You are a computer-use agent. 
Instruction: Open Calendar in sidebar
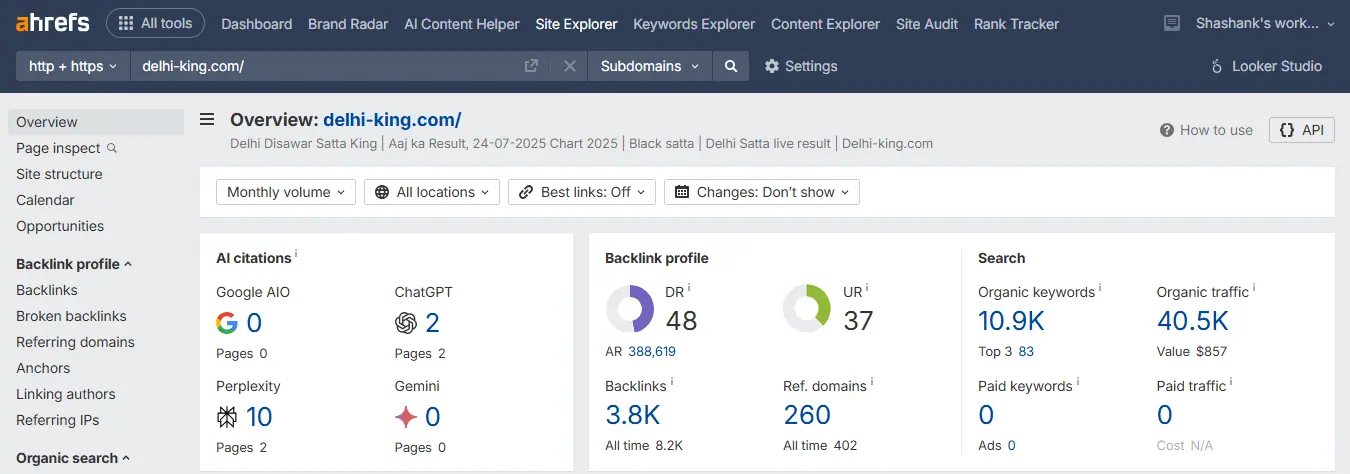[45, 200]
